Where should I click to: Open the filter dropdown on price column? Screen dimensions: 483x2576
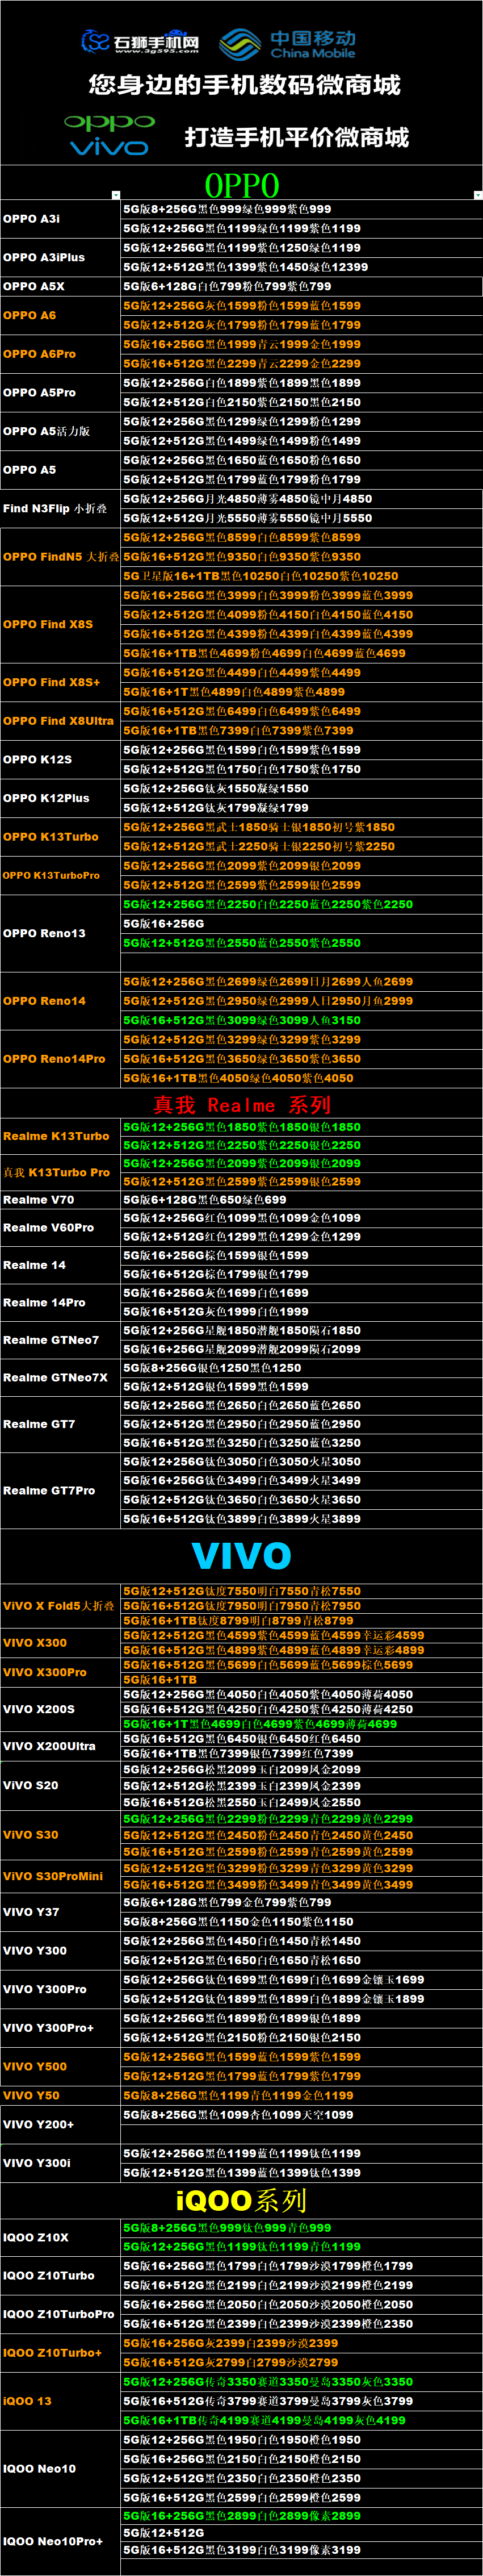tap(477, 195)
